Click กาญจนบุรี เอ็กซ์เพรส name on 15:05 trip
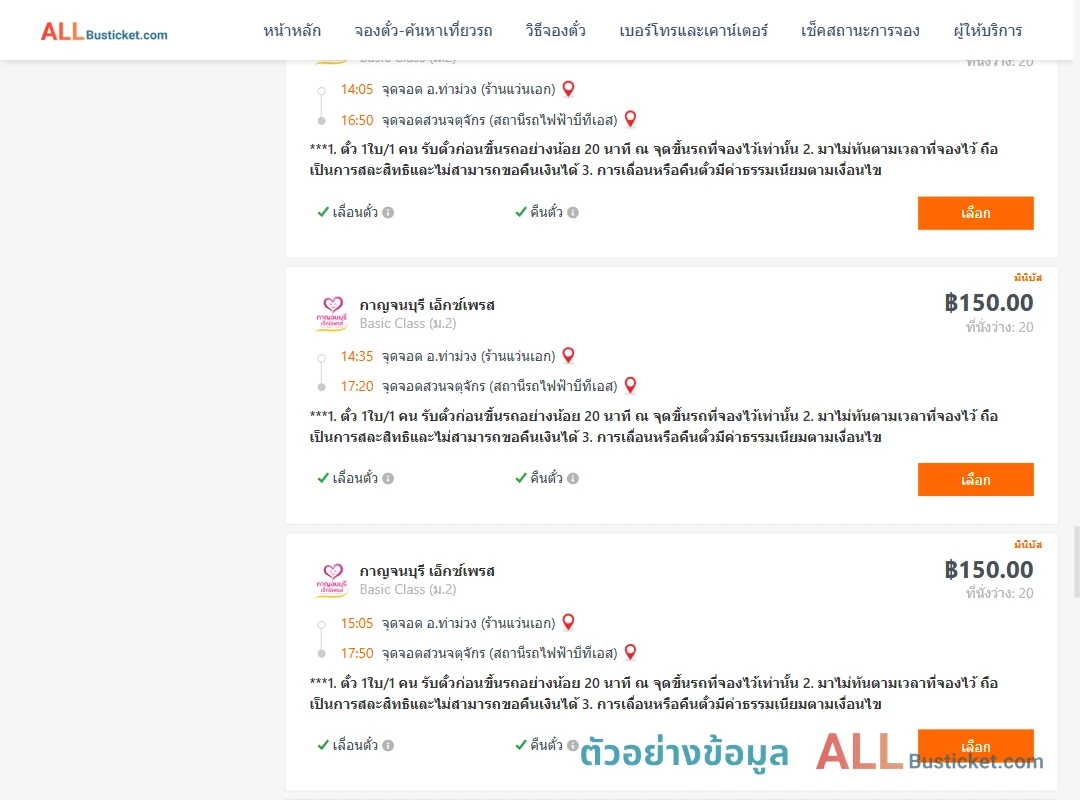 pos(427,571)
